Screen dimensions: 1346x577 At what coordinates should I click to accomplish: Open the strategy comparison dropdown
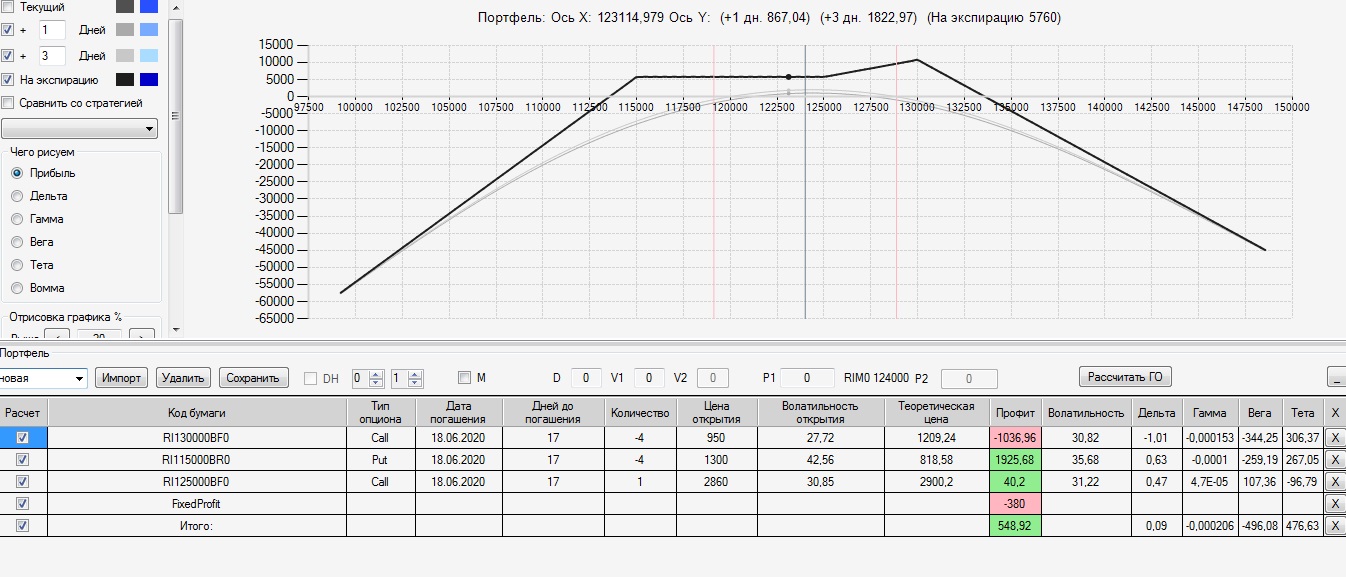coord(79,128)
